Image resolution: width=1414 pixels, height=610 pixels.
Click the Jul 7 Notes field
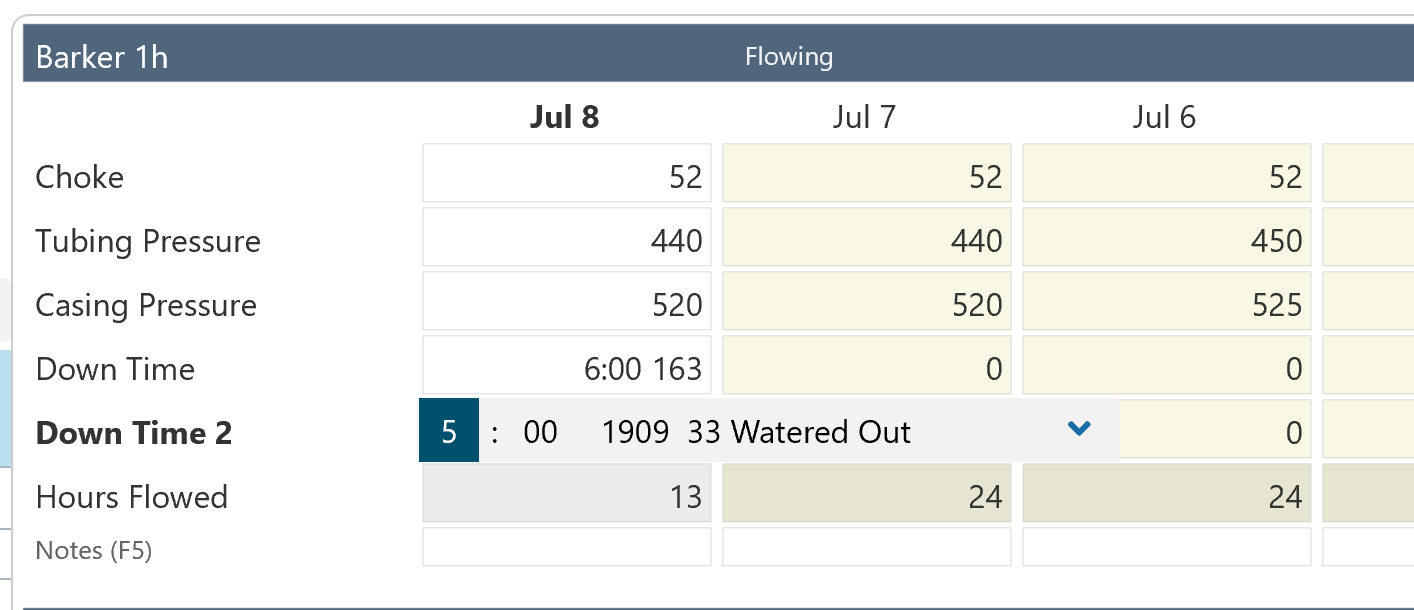[x=867, y=547]
